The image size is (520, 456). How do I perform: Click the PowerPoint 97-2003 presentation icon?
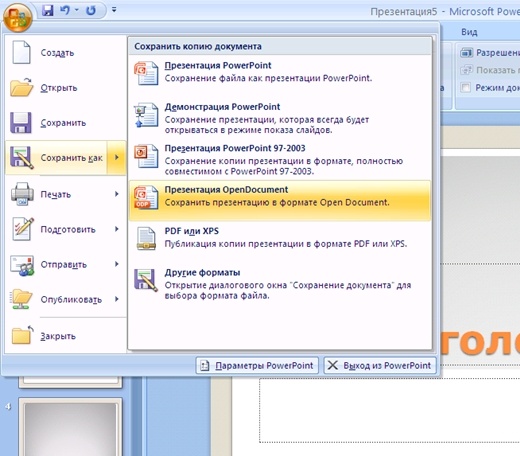tap(146, 156)
